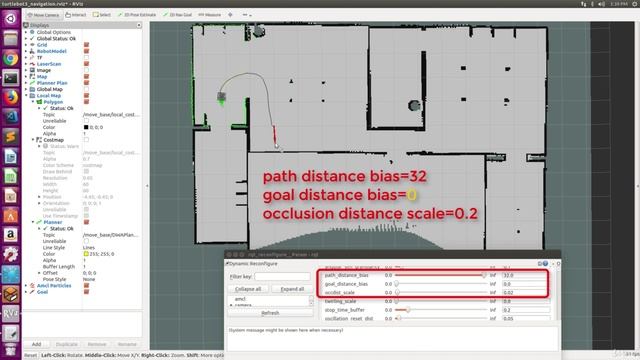This screenshot has height=360, width=640.
Task: Enable the Global Map checkbox
Action: tap(87, 89)
